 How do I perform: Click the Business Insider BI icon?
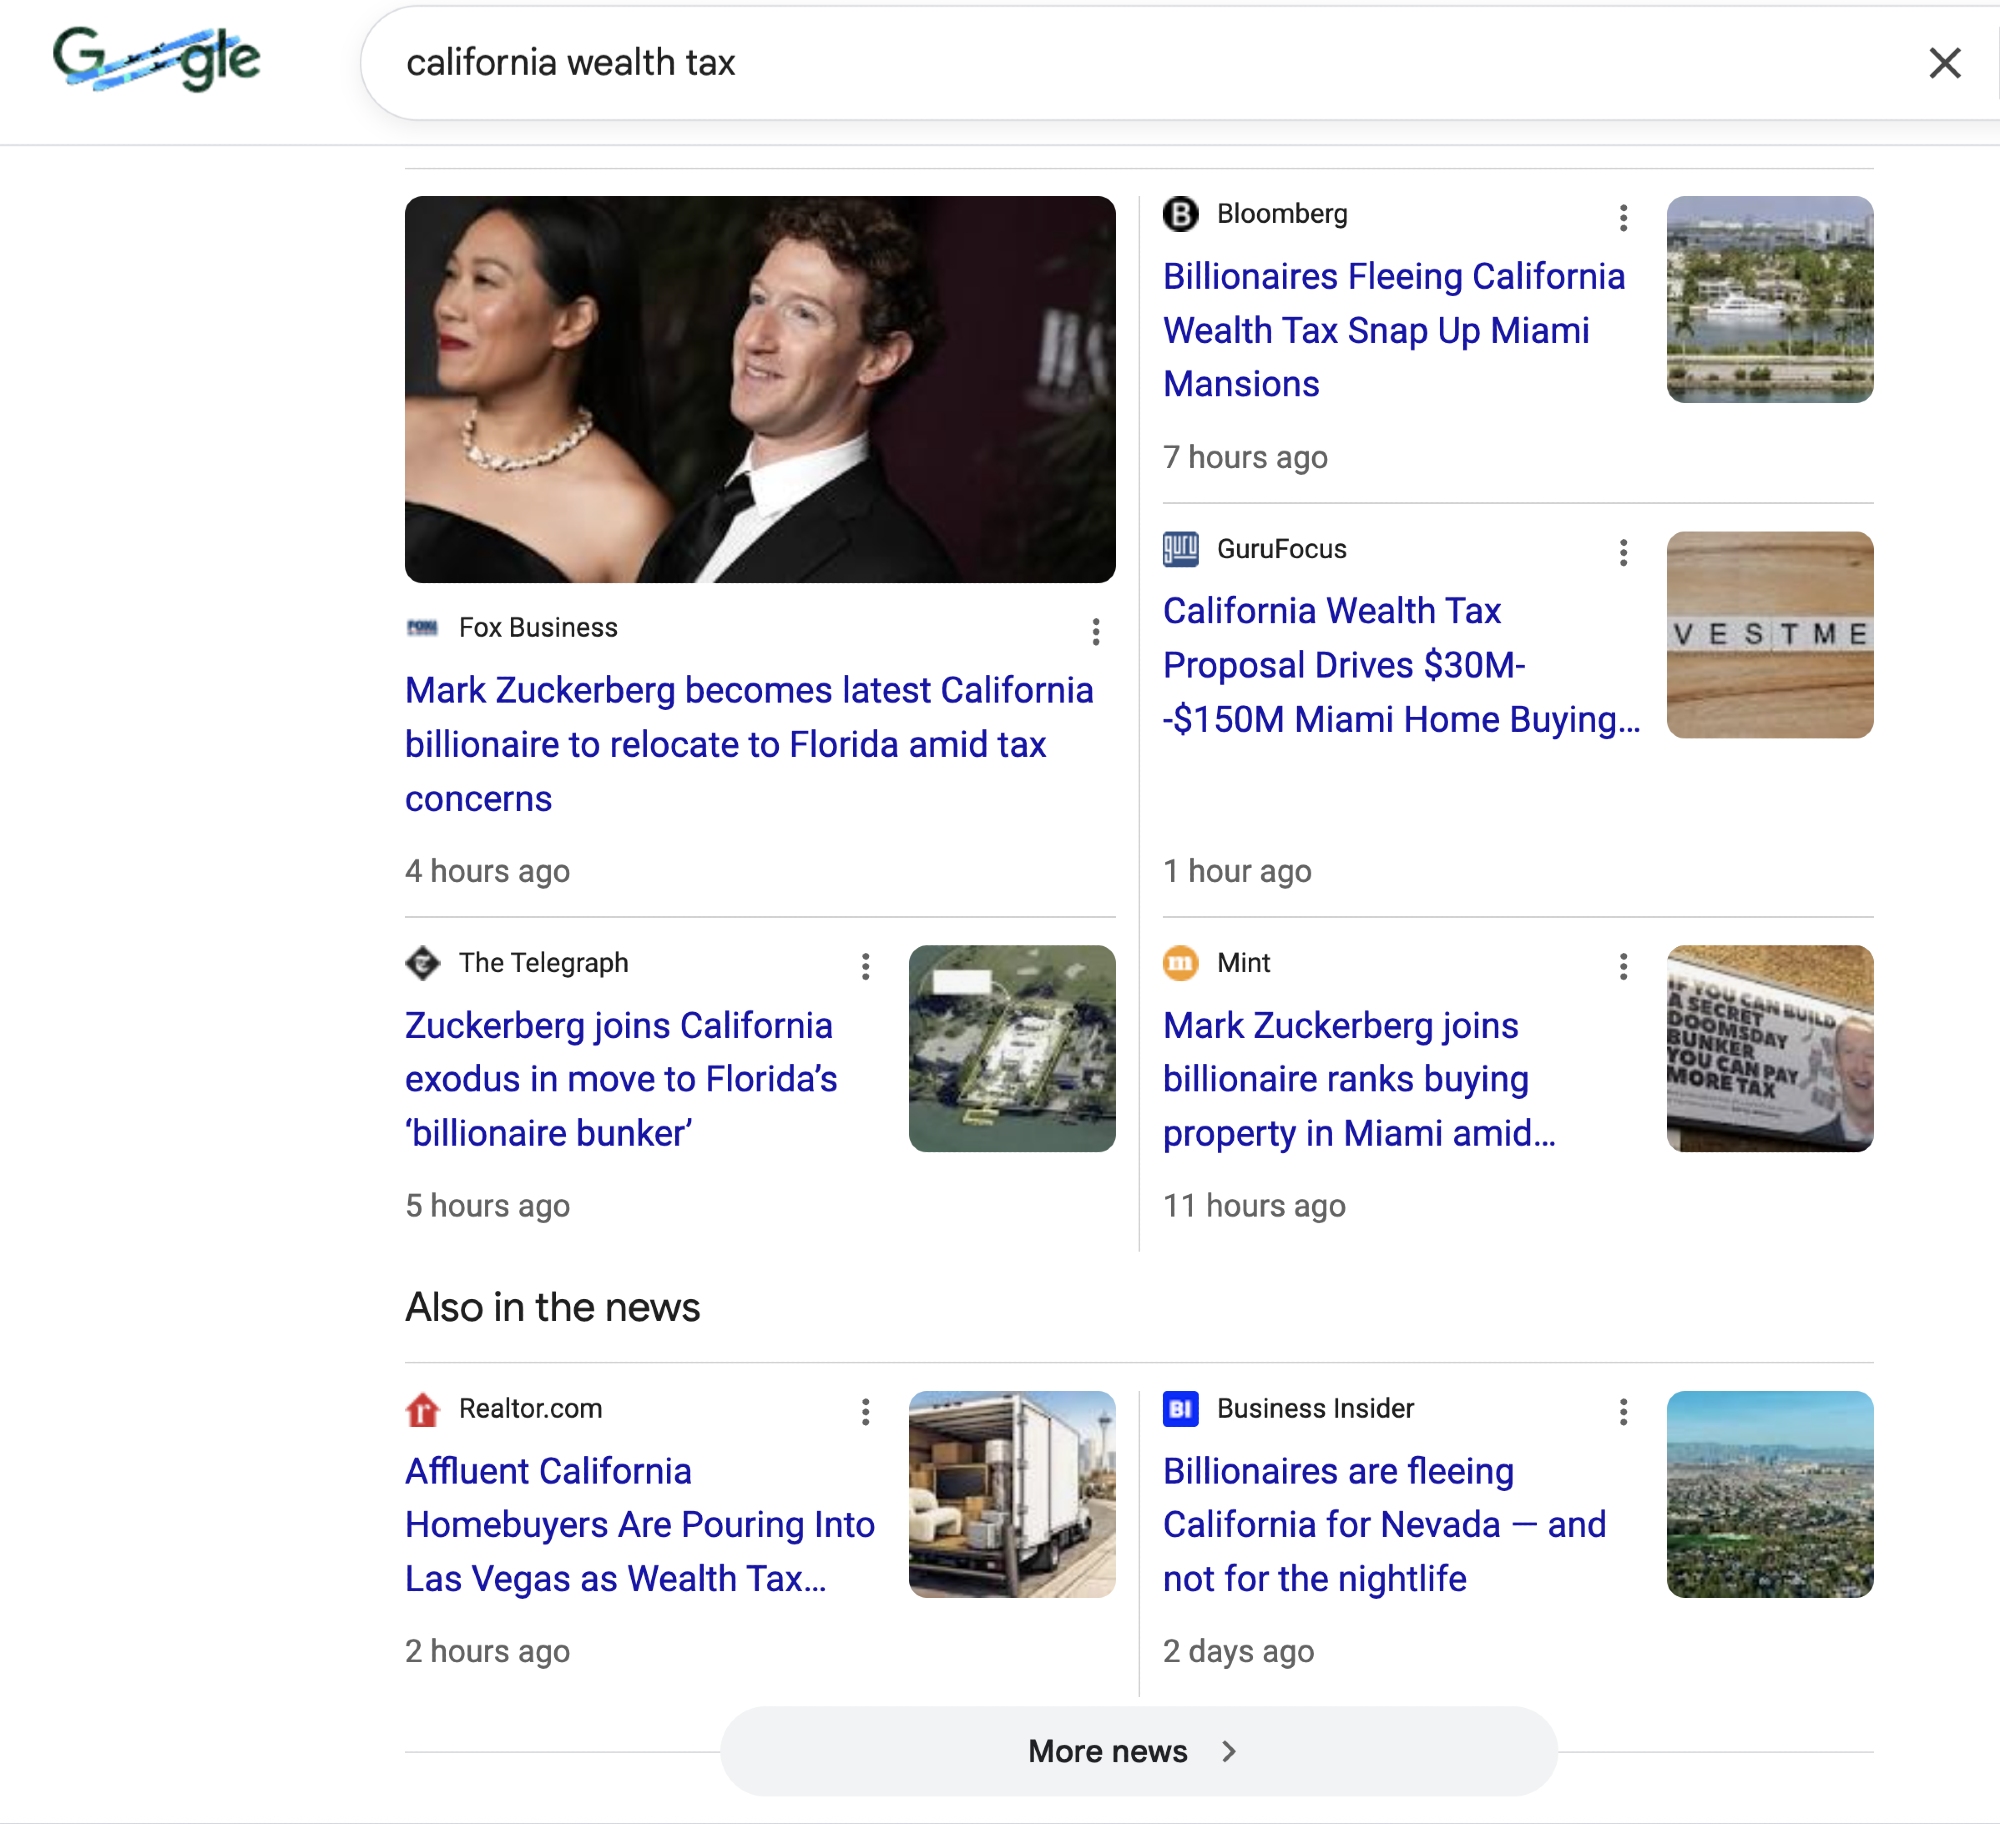click(x=1180, y=1409)
